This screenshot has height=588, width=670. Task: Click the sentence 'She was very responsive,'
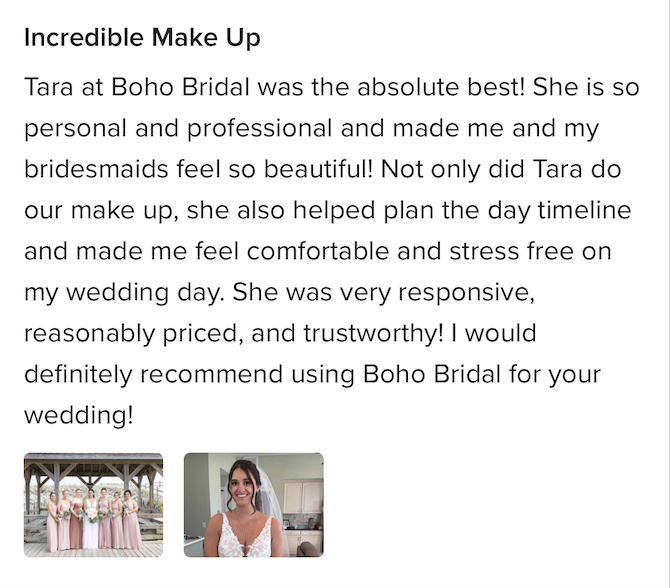[x=383, y=293]
